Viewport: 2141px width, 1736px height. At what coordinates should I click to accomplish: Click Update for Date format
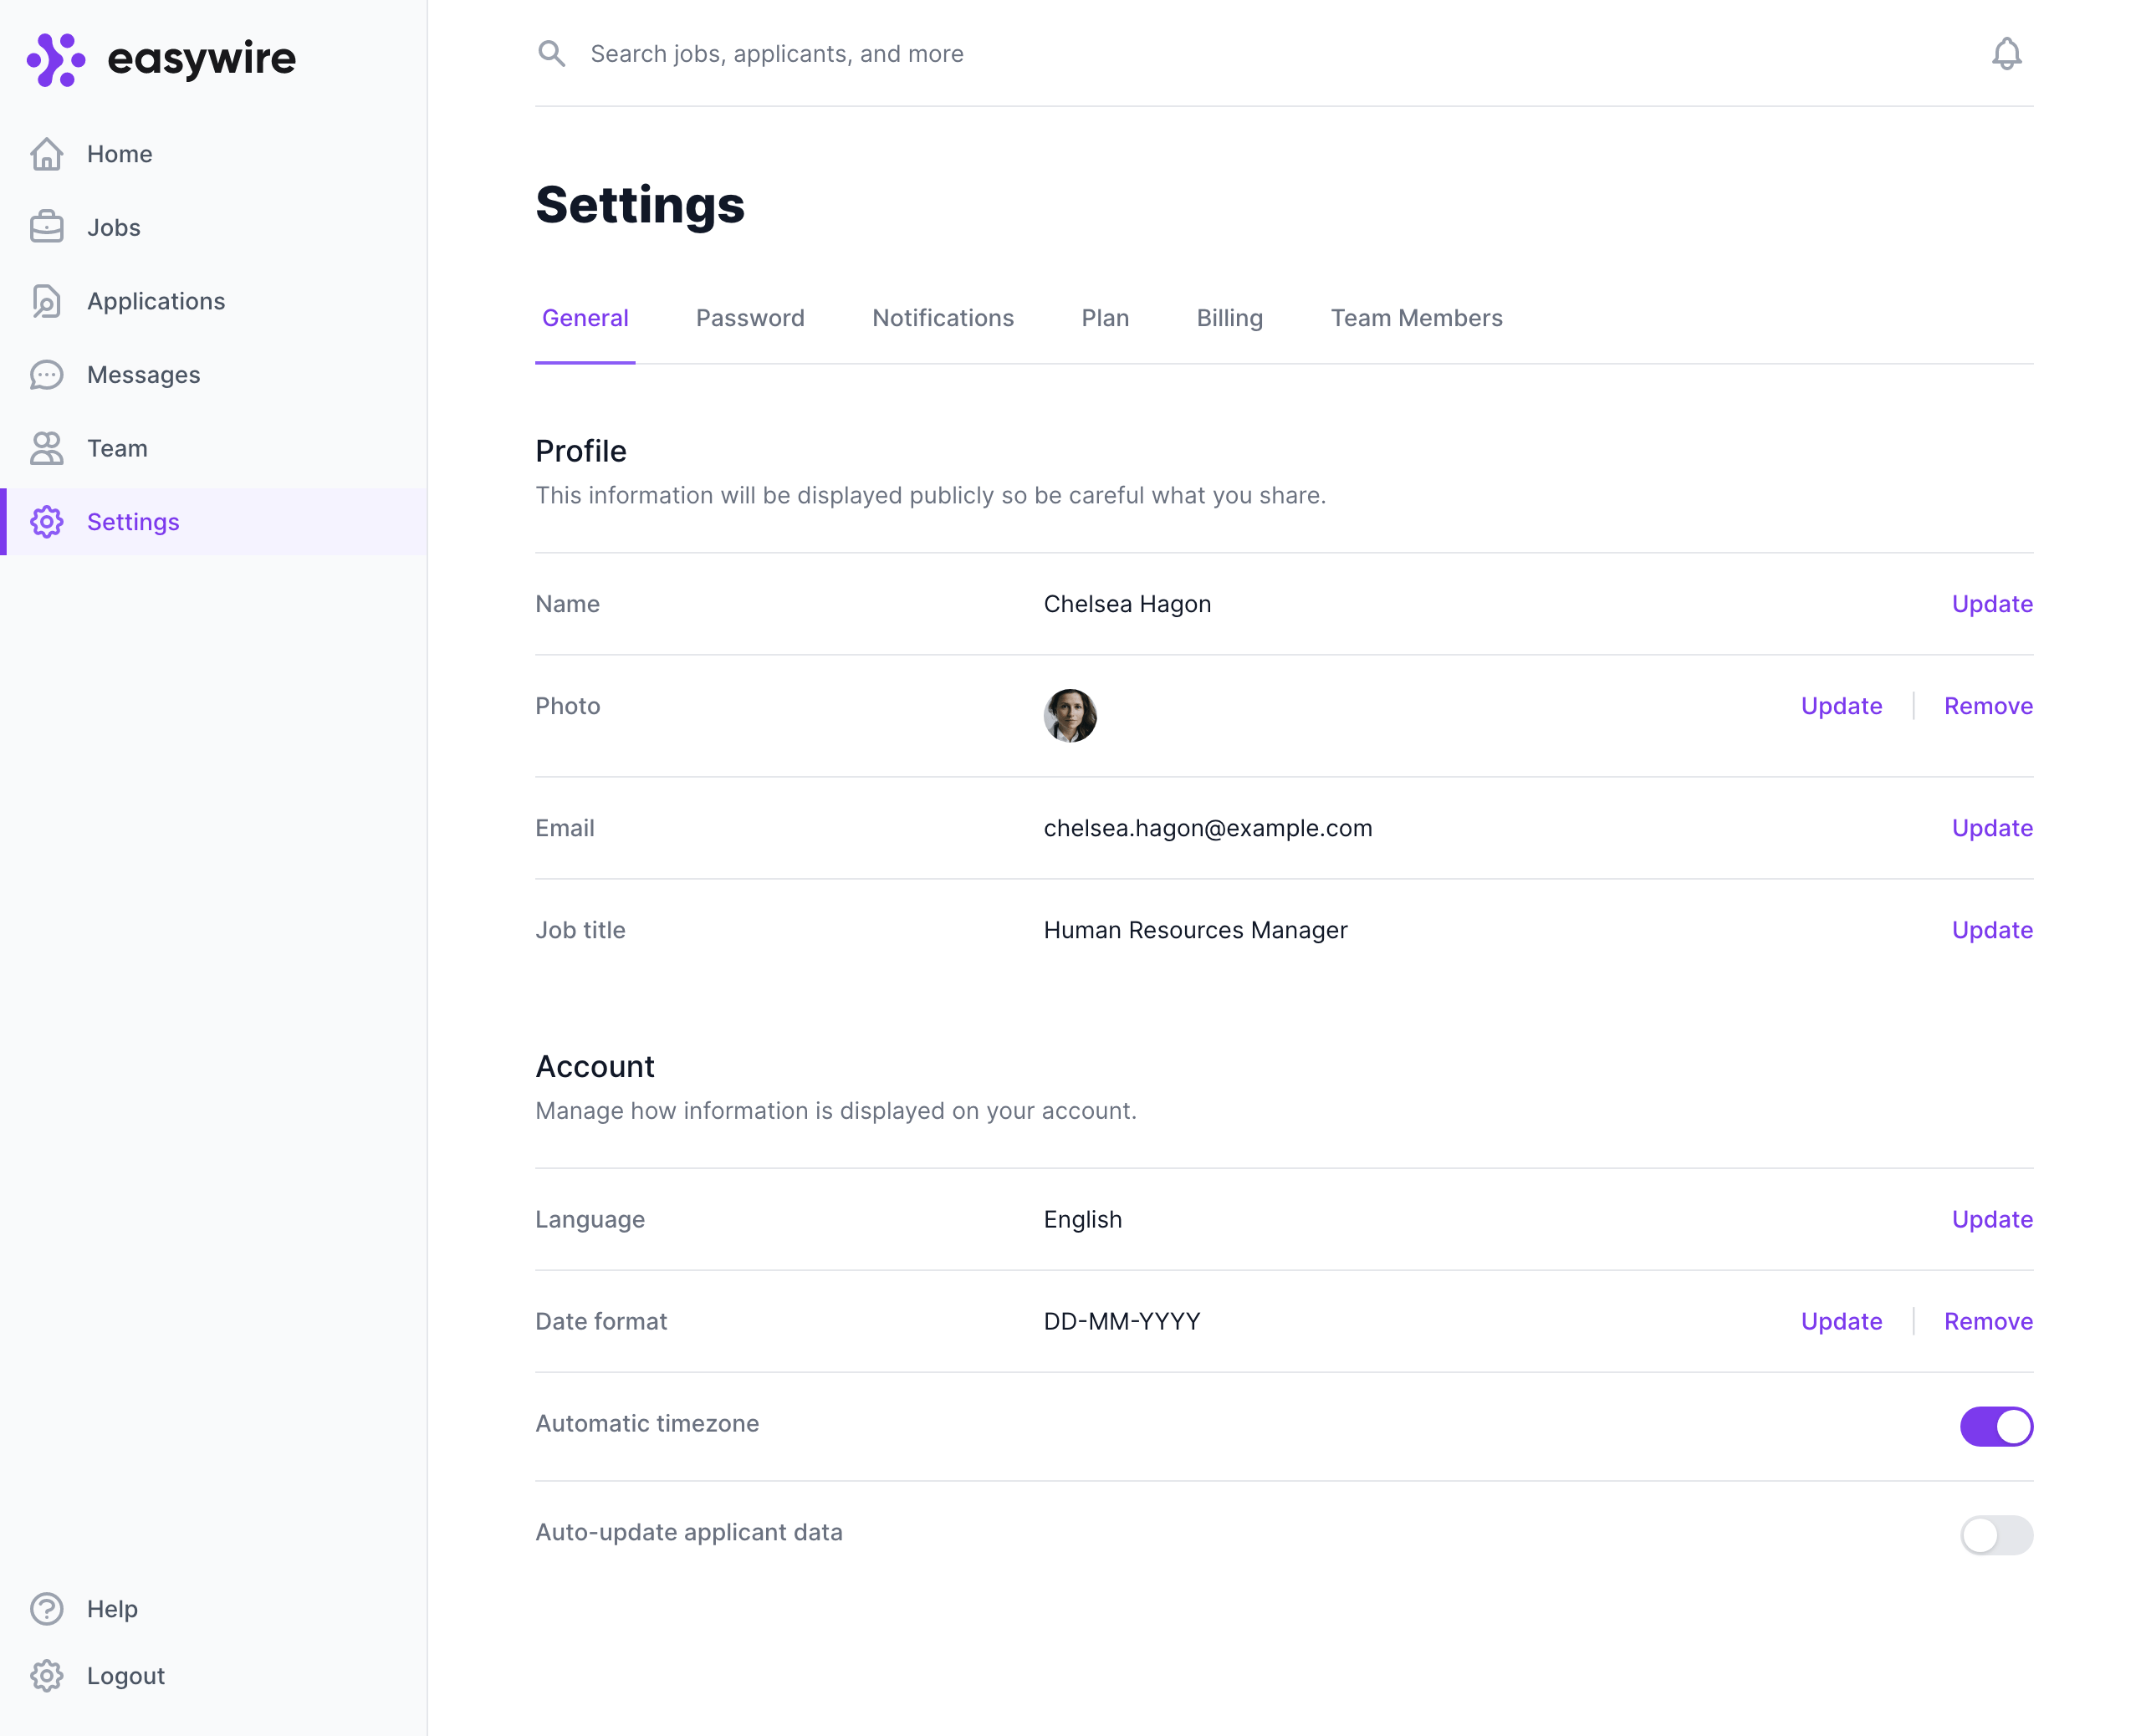tap(1840, 1321)
